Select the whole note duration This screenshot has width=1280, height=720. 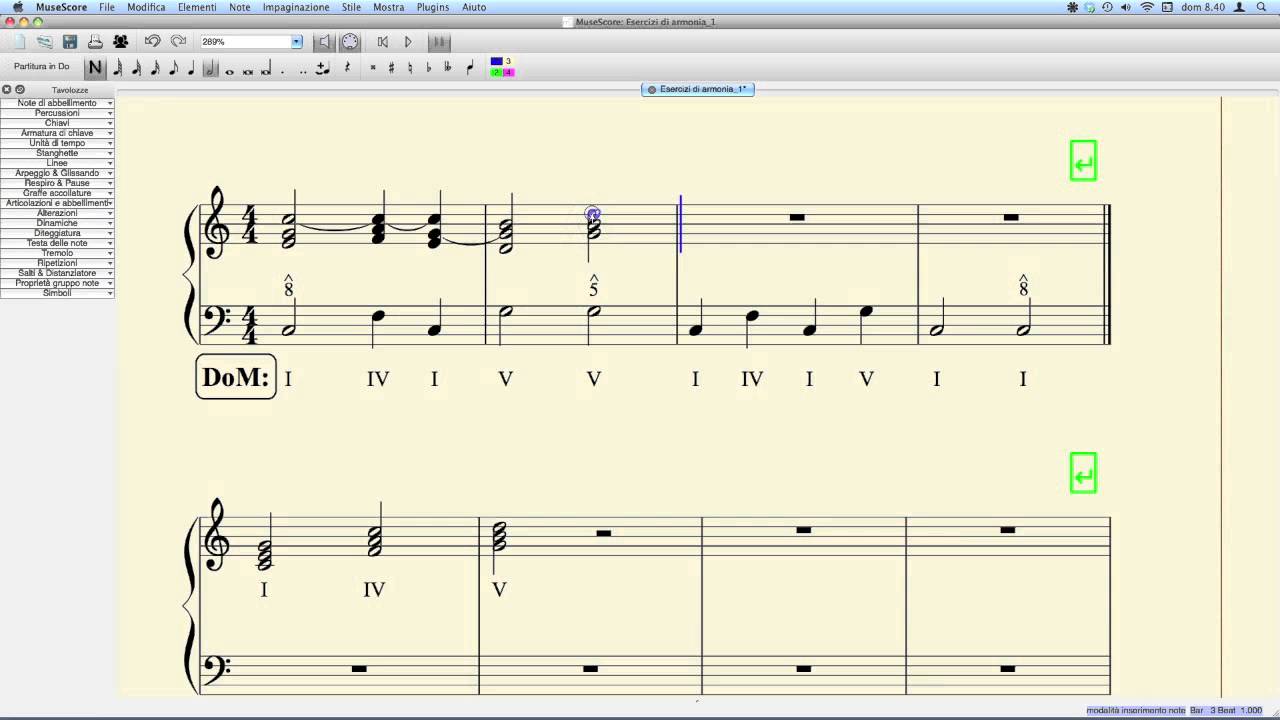[229, 70]
